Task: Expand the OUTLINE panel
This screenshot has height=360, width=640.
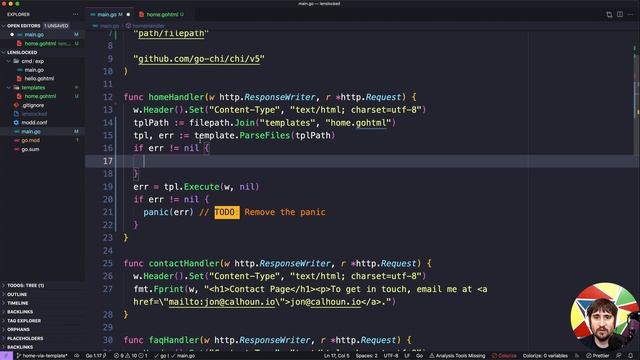Action: 17,294
